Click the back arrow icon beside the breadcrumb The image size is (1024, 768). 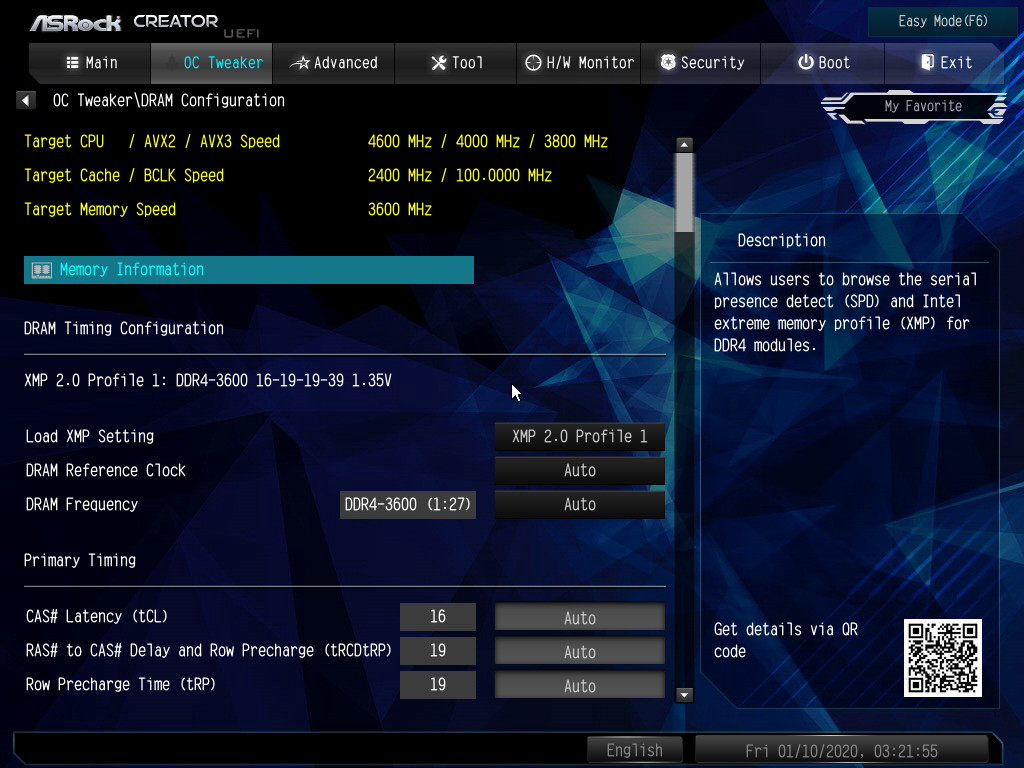(26, 100)
